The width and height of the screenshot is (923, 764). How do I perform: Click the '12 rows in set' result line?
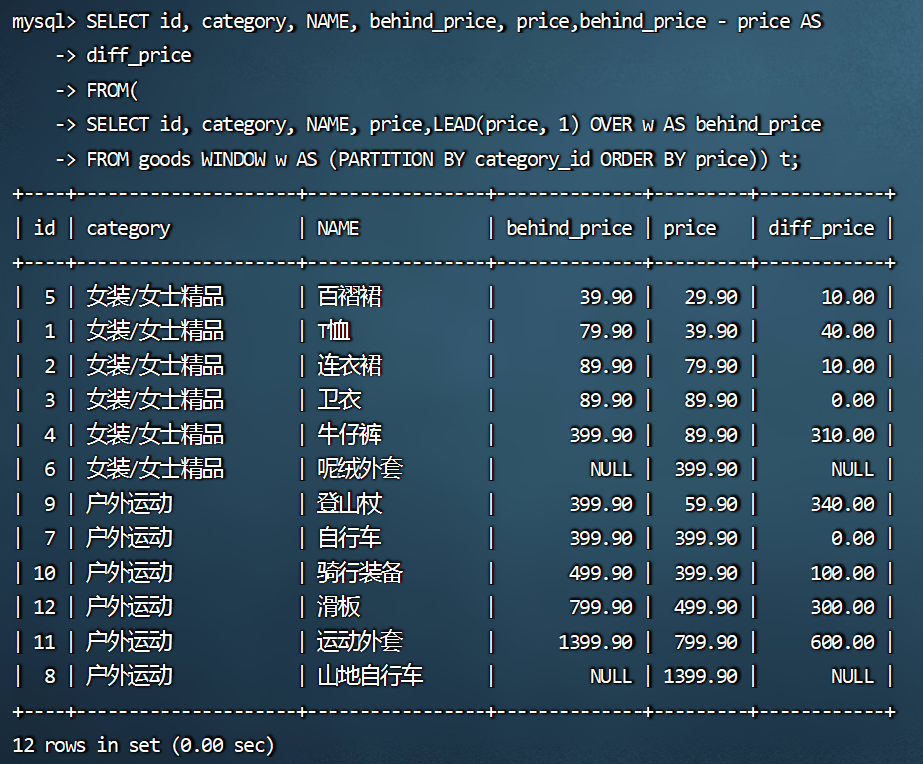(x=143, y=745)
